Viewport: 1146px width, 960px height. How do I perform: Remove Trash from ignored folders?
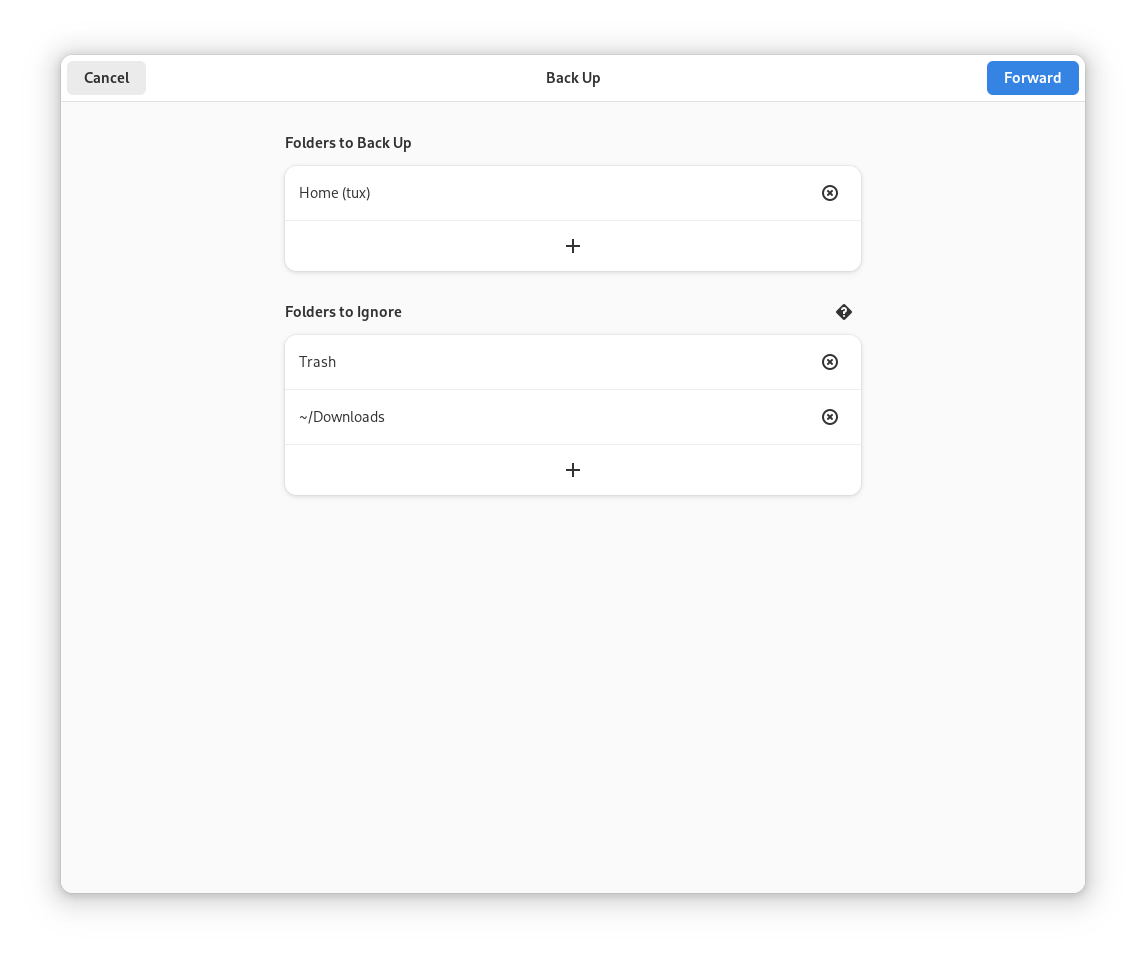tap(829, 362)
